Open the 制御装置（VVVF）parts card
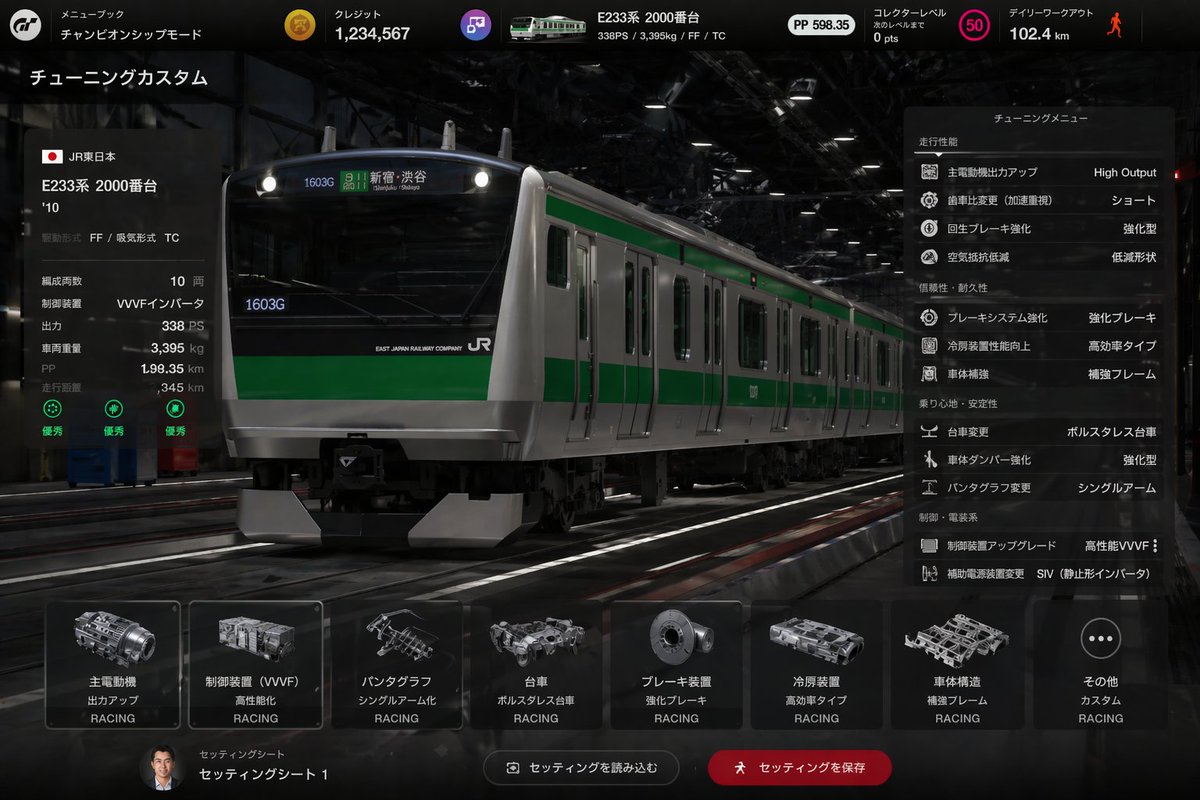 click(x=256, y=665)
